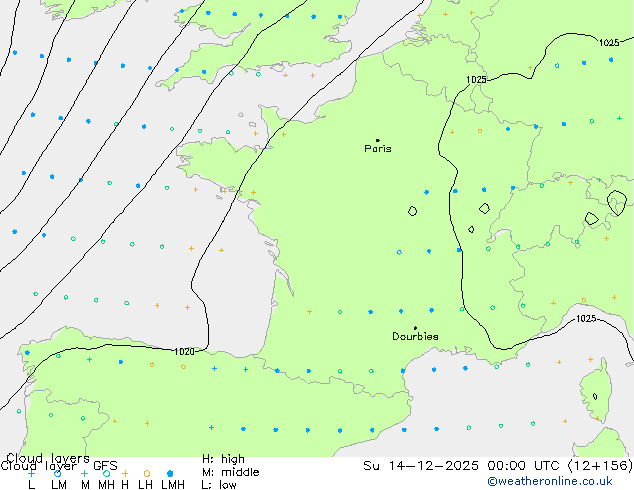Click the 'Cloud layers' legend title
The width and height of the screenshot is (634, 490).
click(48, 458)
